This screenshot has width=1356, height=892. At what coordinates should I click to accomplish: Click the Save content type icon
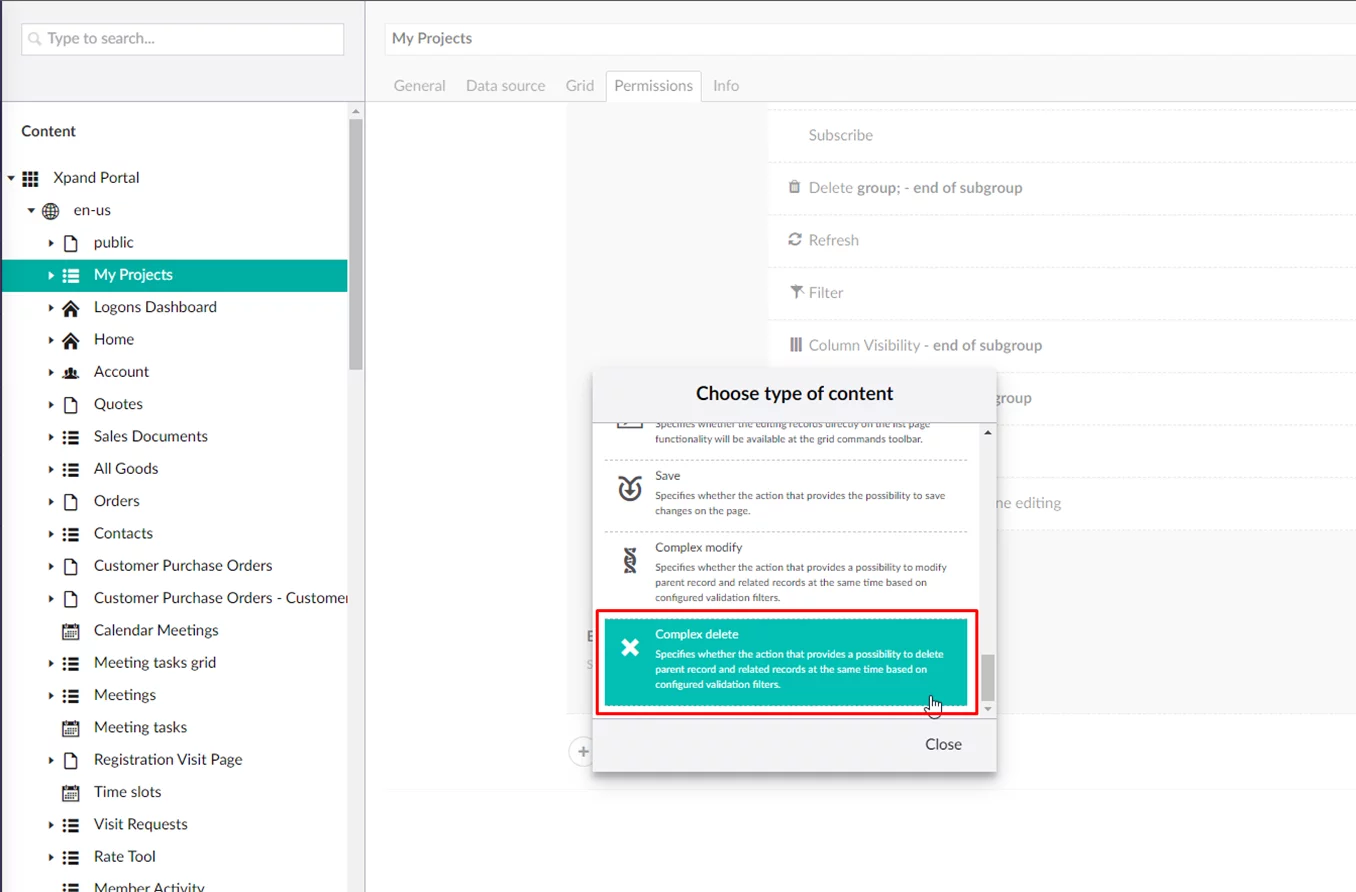coord(629,489)
